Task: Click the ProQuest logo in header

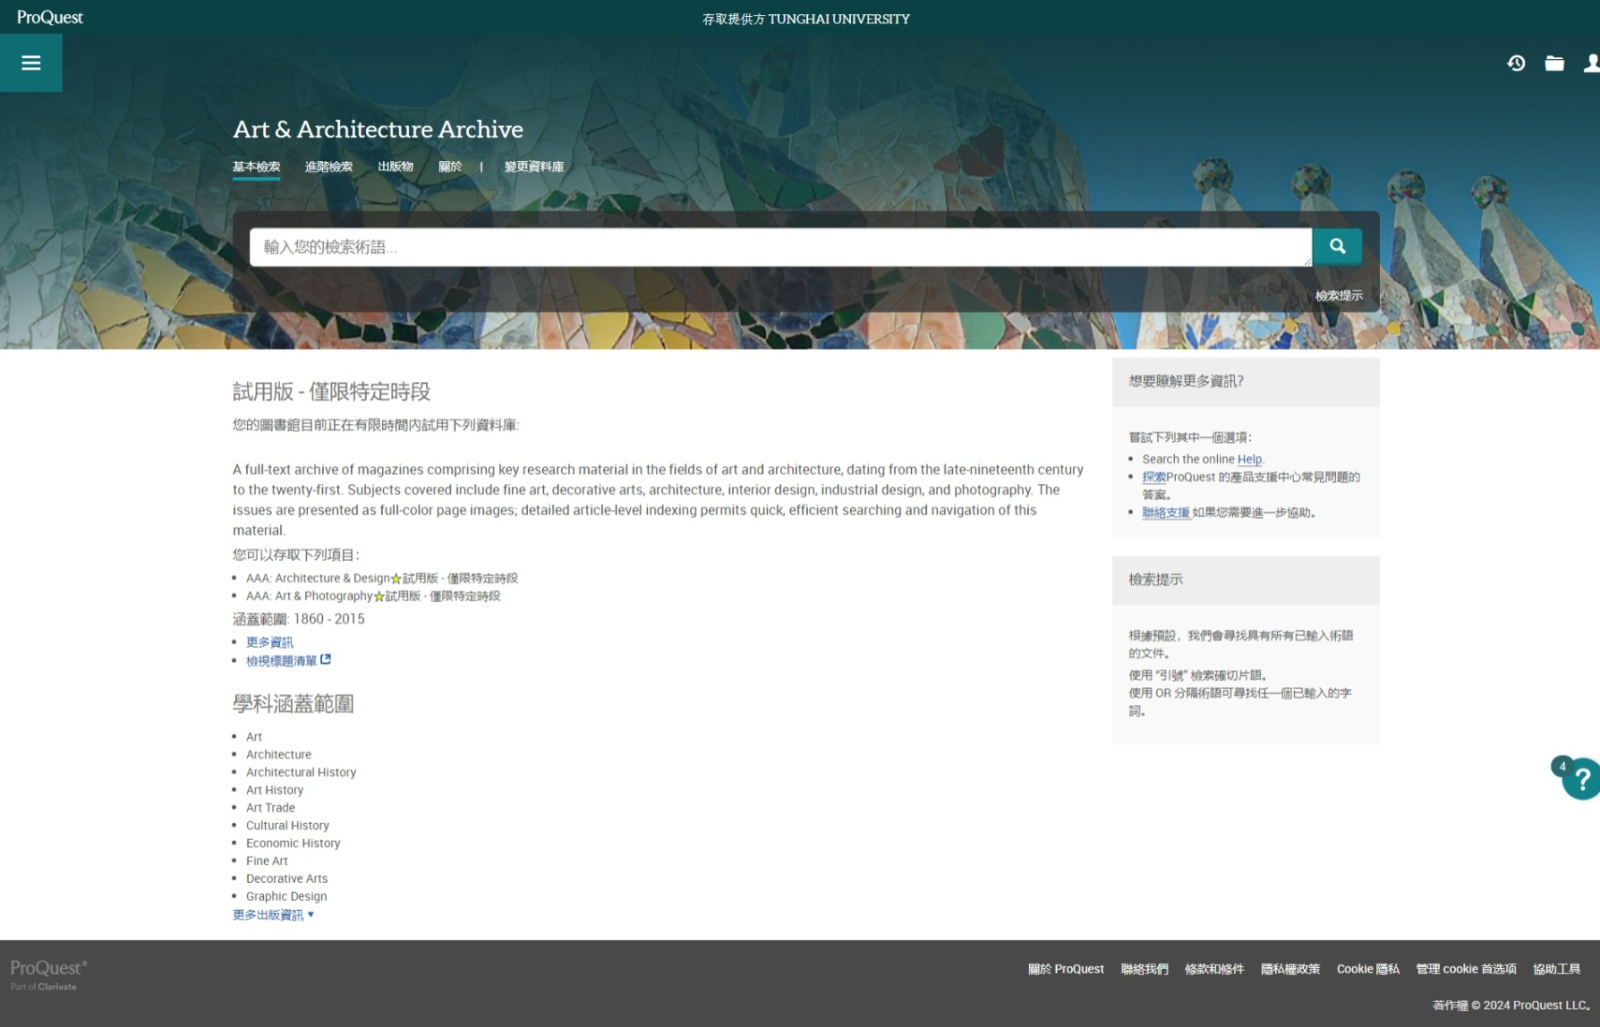Action: [x=50, y=17]
